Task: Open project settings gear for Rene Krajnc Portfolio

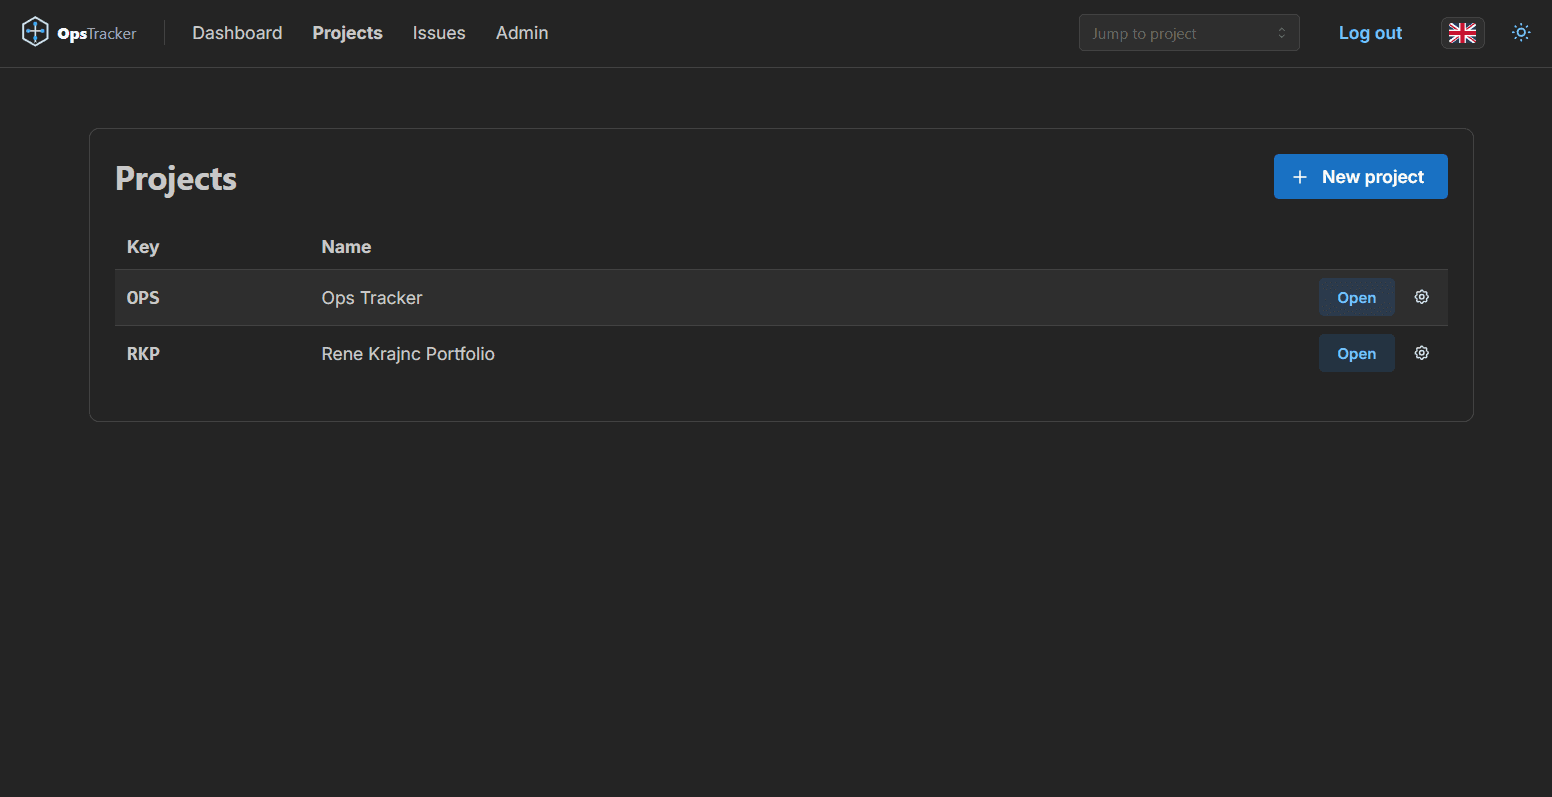Action: [x=1421, y=353]
